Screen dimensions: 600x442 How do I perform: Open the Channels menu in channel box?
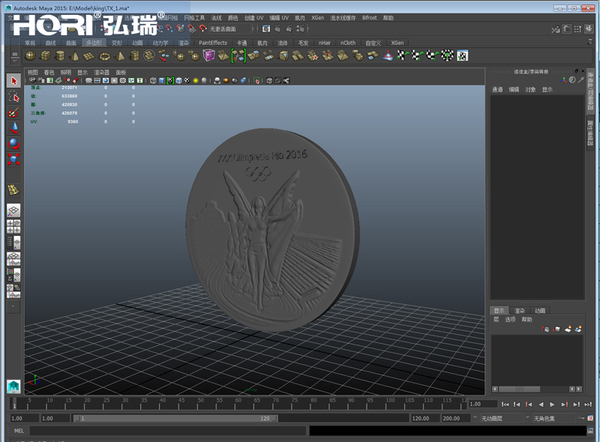tap(497, 90)
